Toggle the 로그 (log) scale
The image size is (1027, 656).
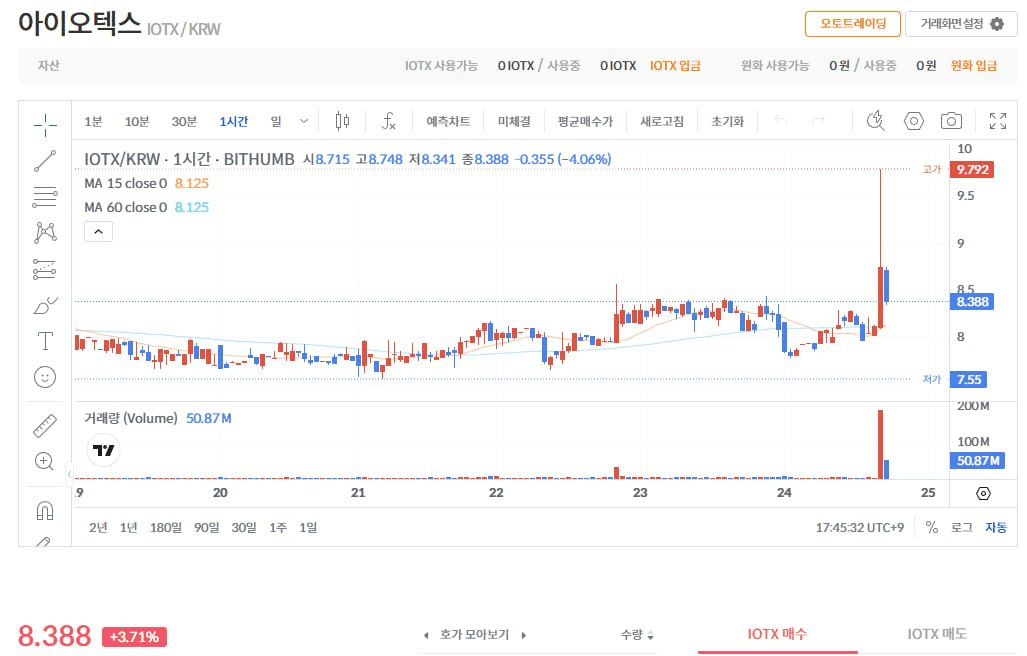[x=961, y=527]
